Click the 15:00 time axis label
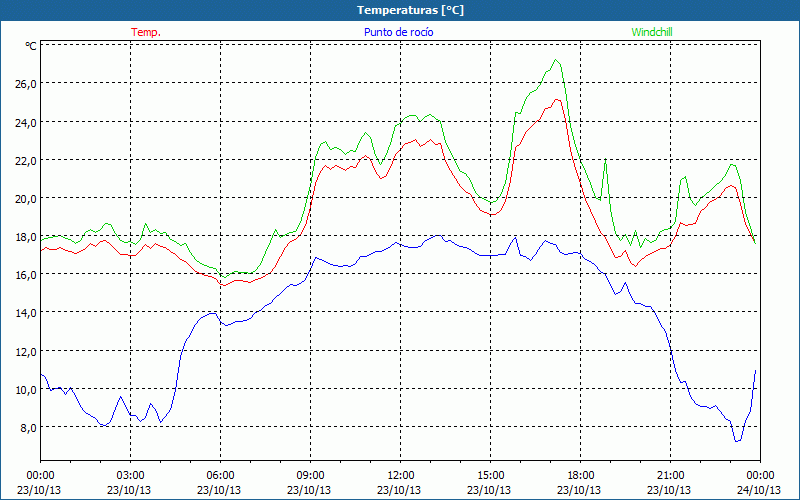 coord(491,476)
